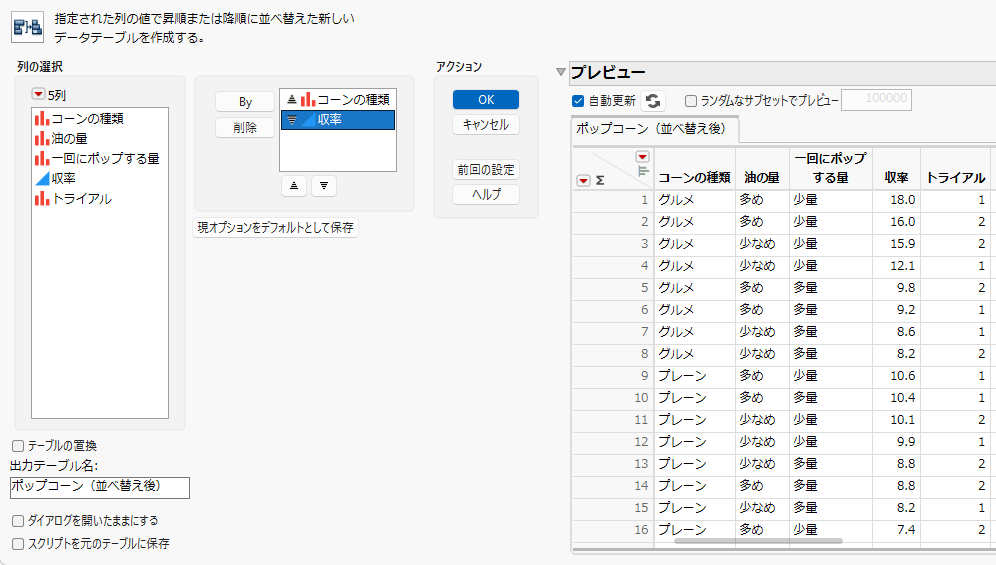Confirm with the OK button
The image size is (996, 565).
tap(486, 100)
